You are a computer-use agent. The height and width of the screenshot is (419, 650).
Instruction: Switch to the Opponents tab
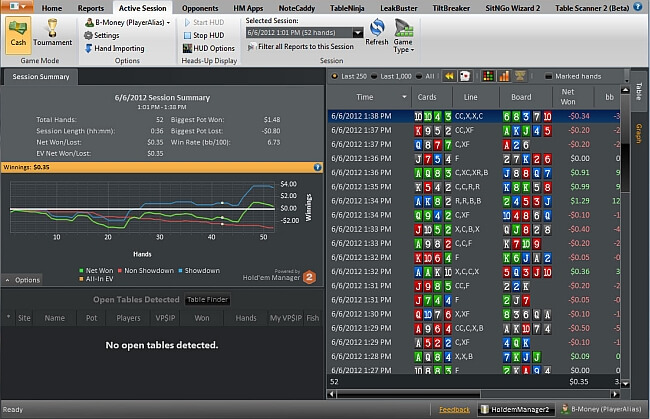click(199, 7)
